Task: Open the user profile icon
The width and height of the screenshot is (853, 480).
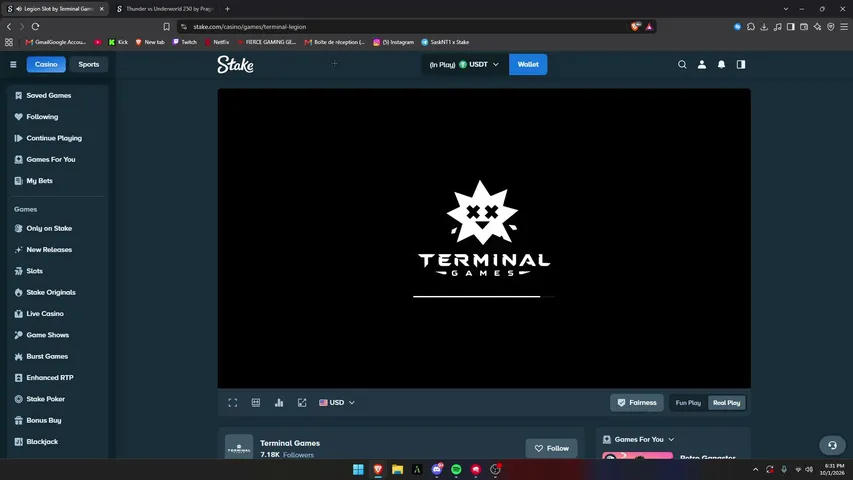Action: point(702,64)
